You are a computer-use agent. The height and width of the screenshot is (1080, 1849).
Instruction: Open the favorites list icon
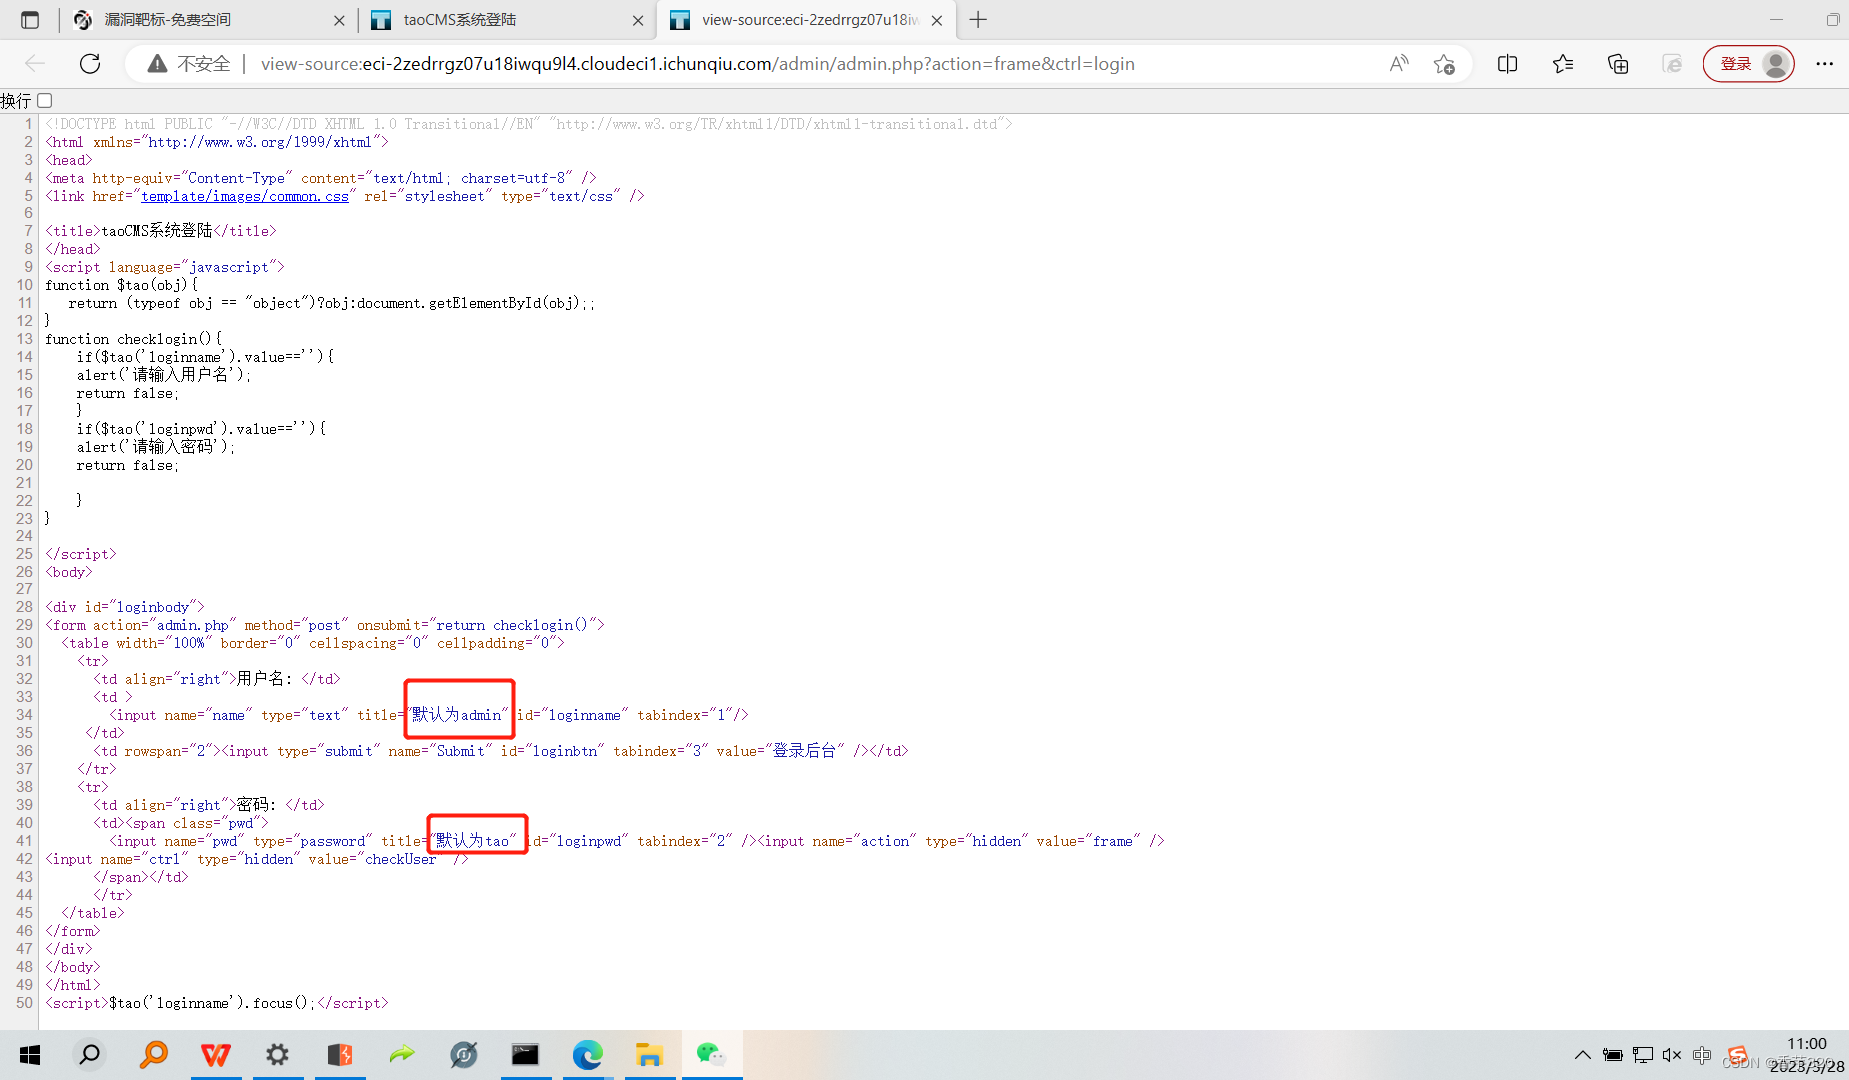click(1563, 64)
